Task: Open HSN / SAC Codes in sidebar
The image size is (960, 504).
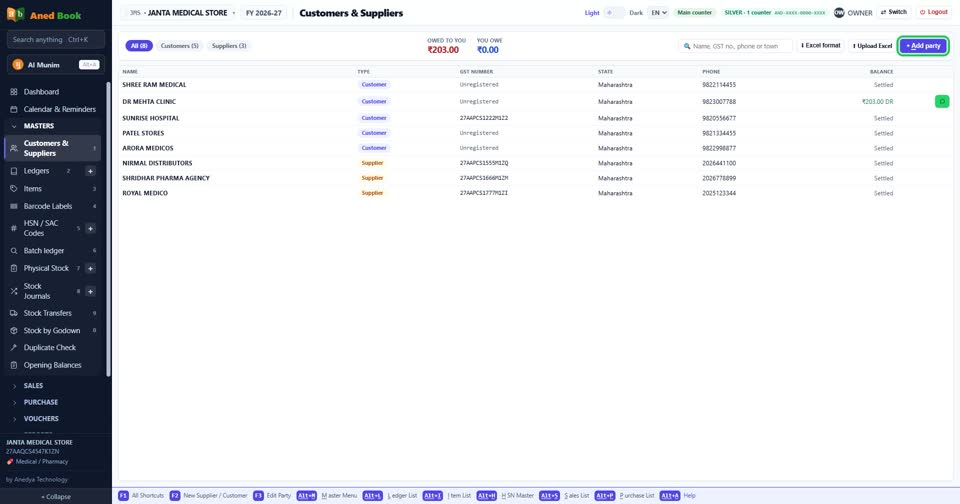Action: (x=41, y=228)
